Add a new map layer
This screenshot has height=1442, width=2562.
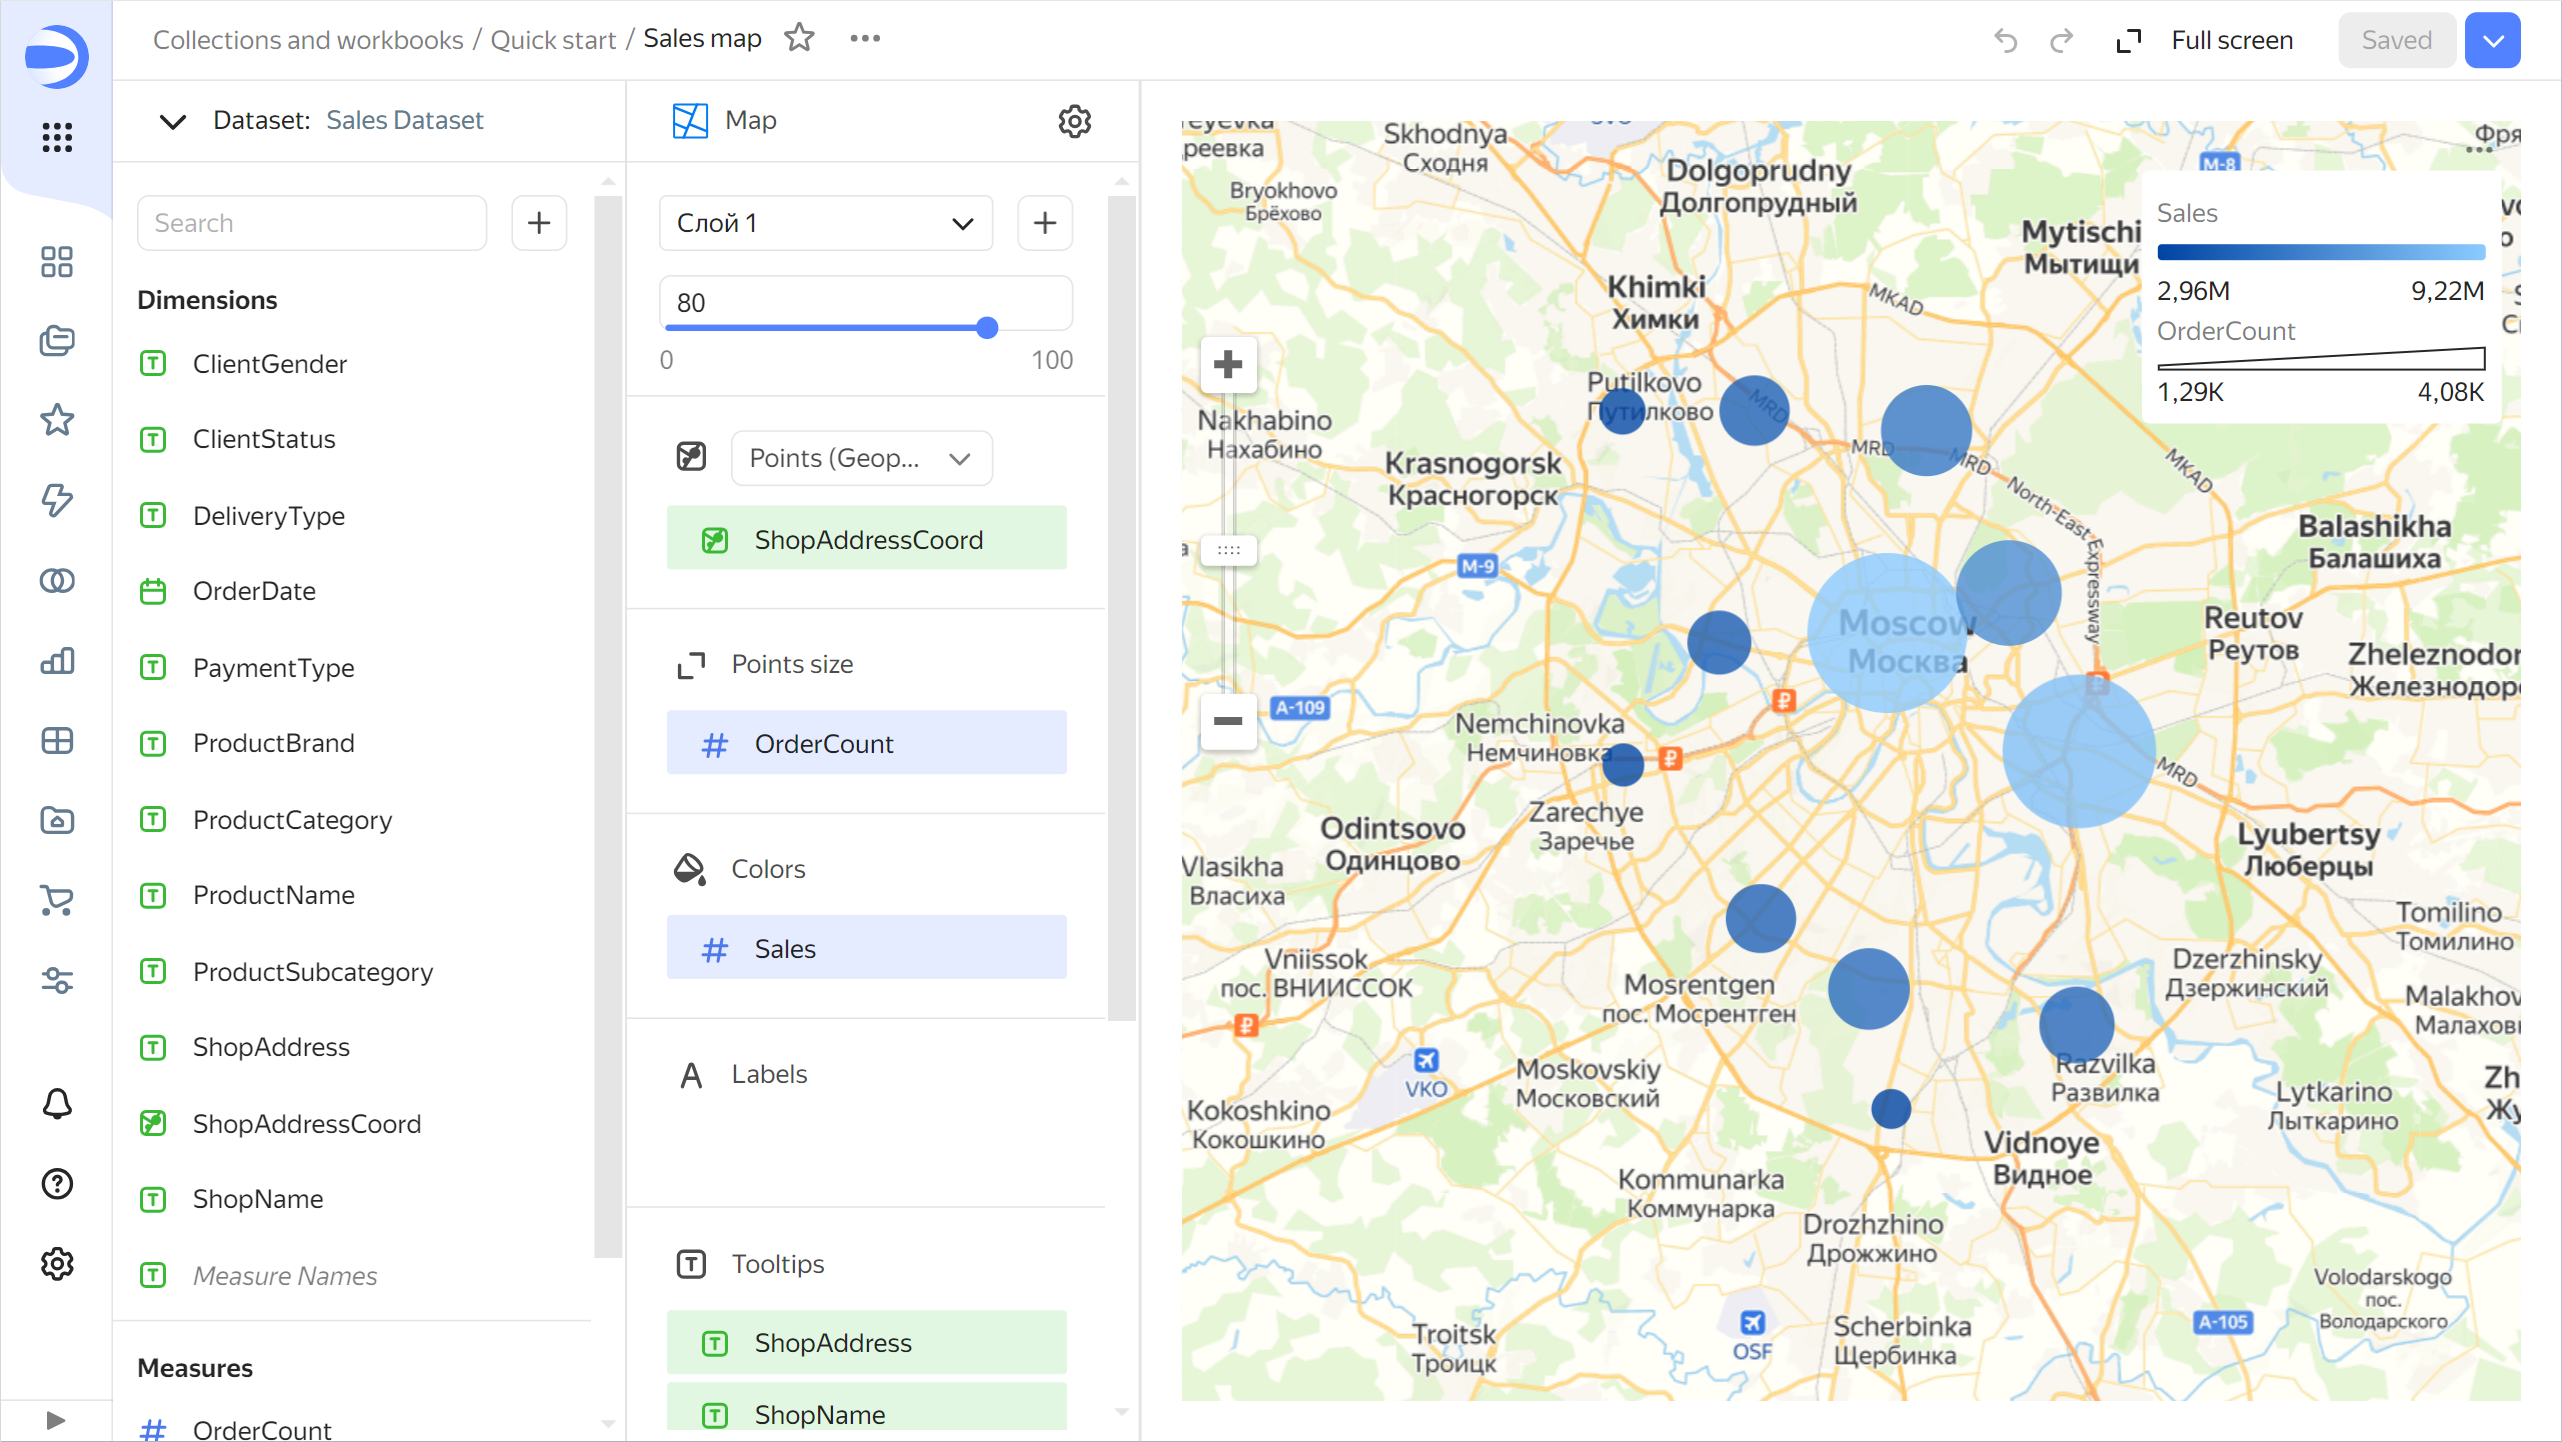coord(1045,222)
